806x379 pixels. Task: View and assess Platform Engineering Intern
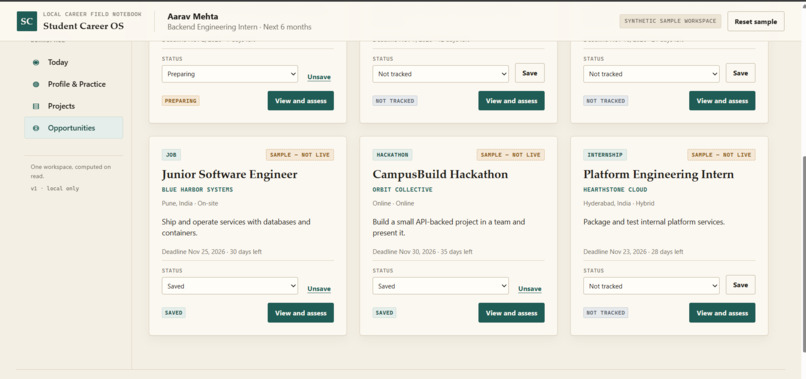click(x=722, y=313)
